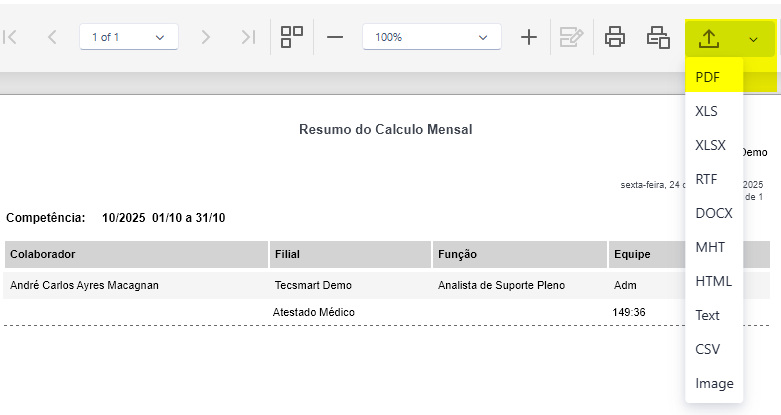Jump to the last page icon
The image size is (781, 415).
248,37
